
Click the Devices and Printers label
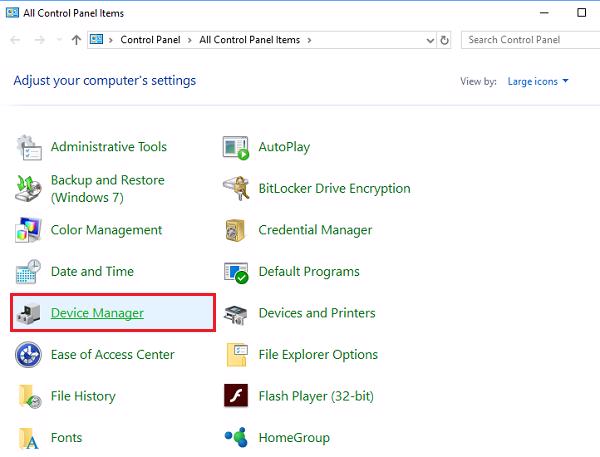(x=317, y=313)
